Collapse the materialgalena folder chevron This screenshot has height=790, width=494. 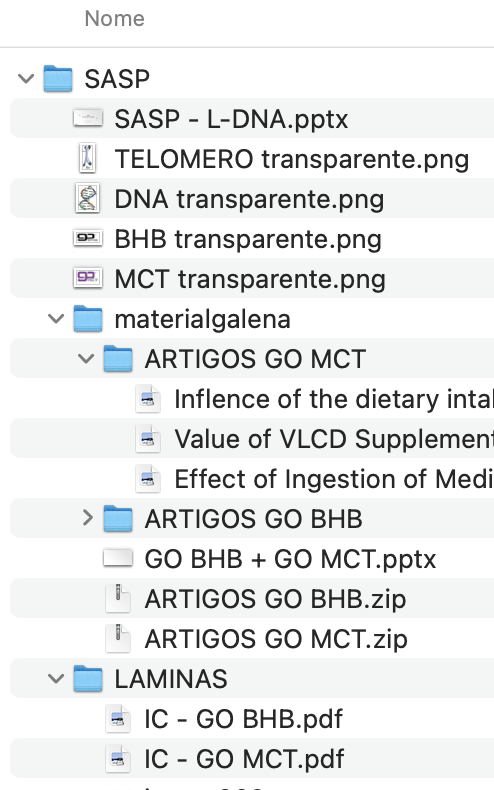pyautogui.click(x=56, y=319)
